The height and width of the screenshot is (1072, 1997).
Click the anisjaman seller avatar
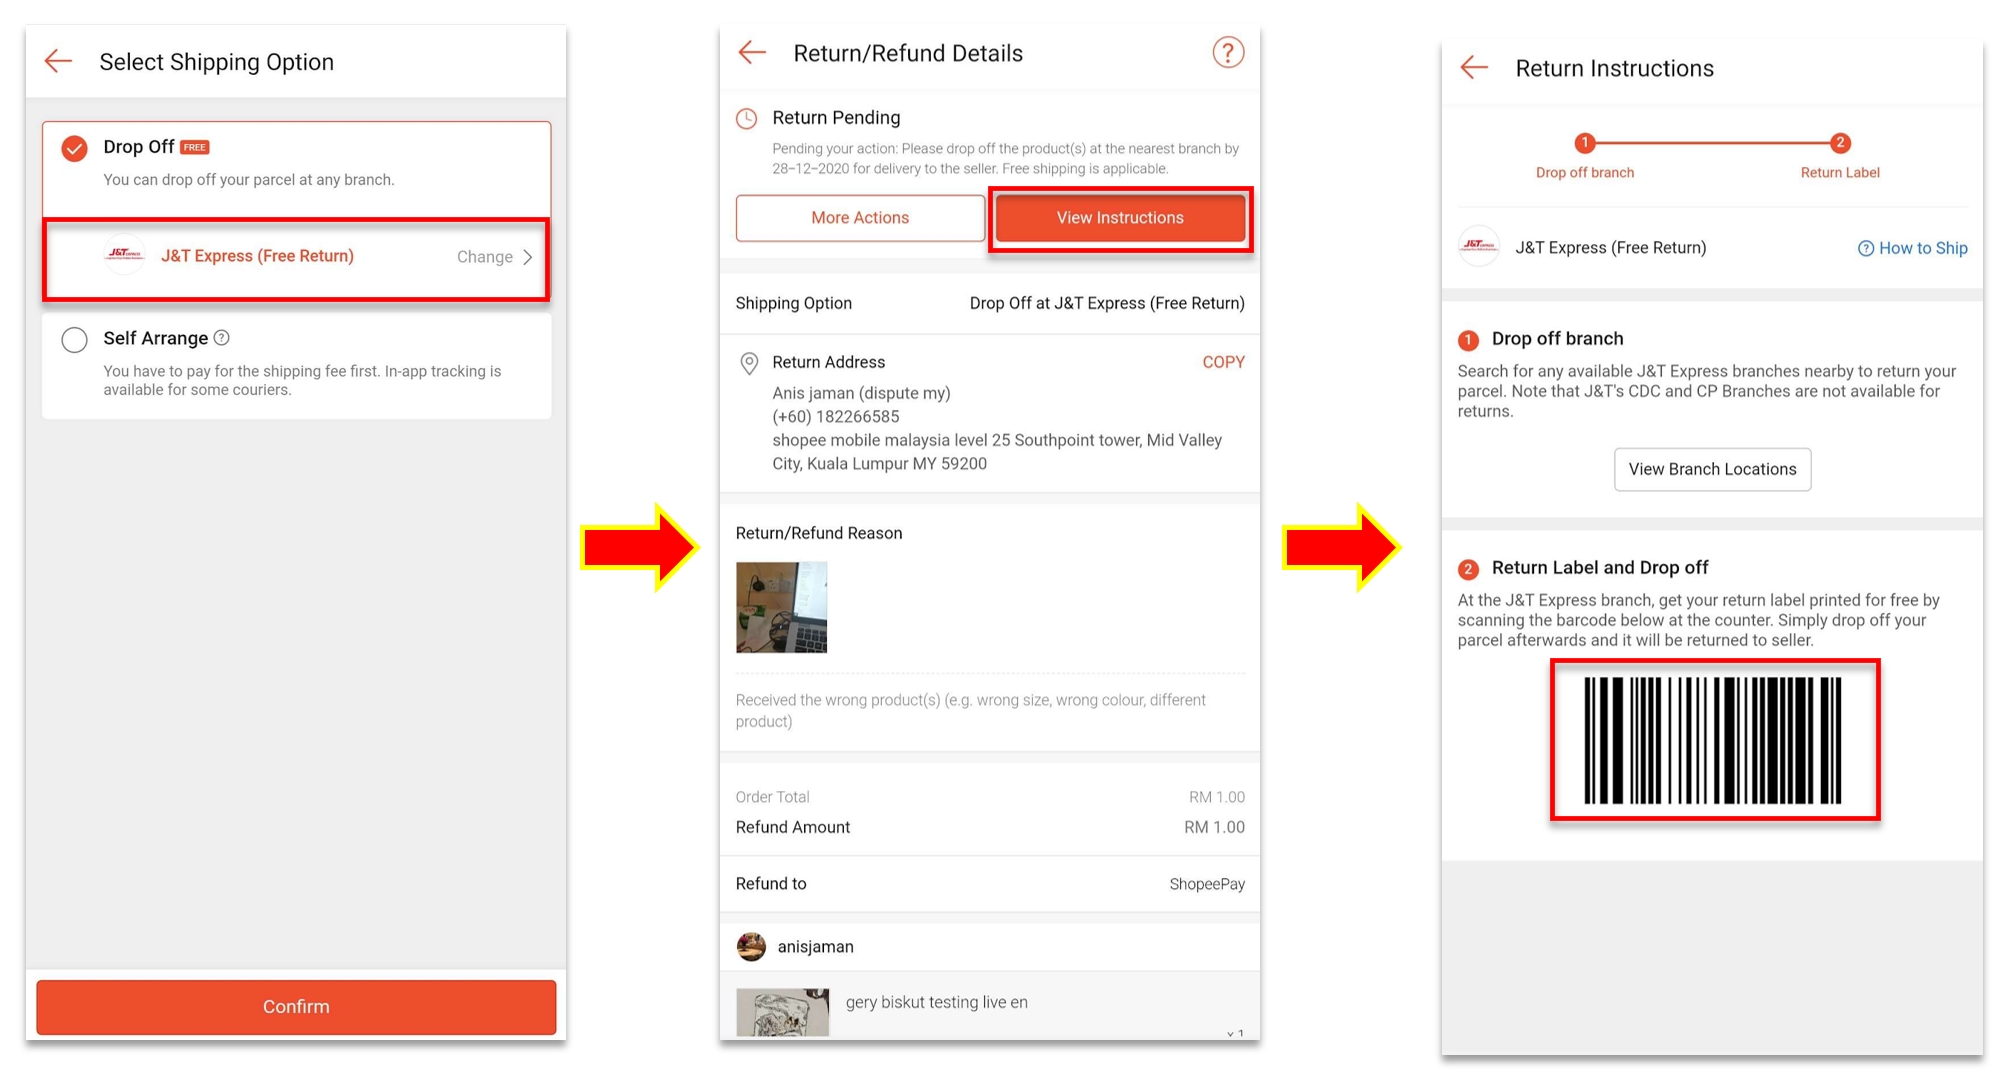click(x=751, y=946)
